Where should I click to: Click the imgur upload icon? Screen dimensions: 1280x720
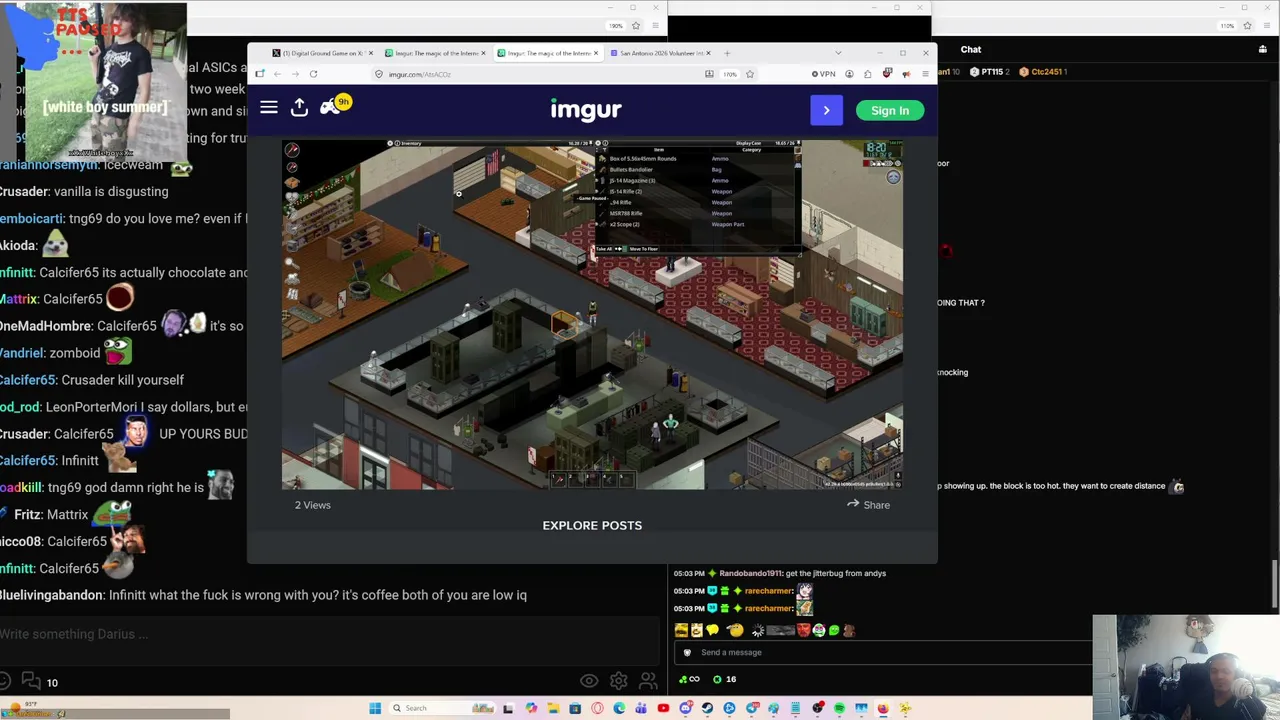tap(299, 107)
